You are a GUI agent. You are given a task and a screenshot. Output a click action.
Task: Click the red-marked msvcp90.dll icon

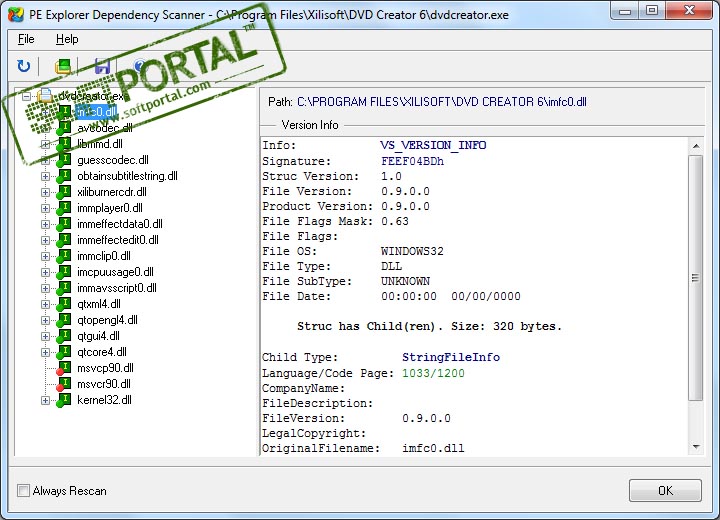(x=63, y=368)
